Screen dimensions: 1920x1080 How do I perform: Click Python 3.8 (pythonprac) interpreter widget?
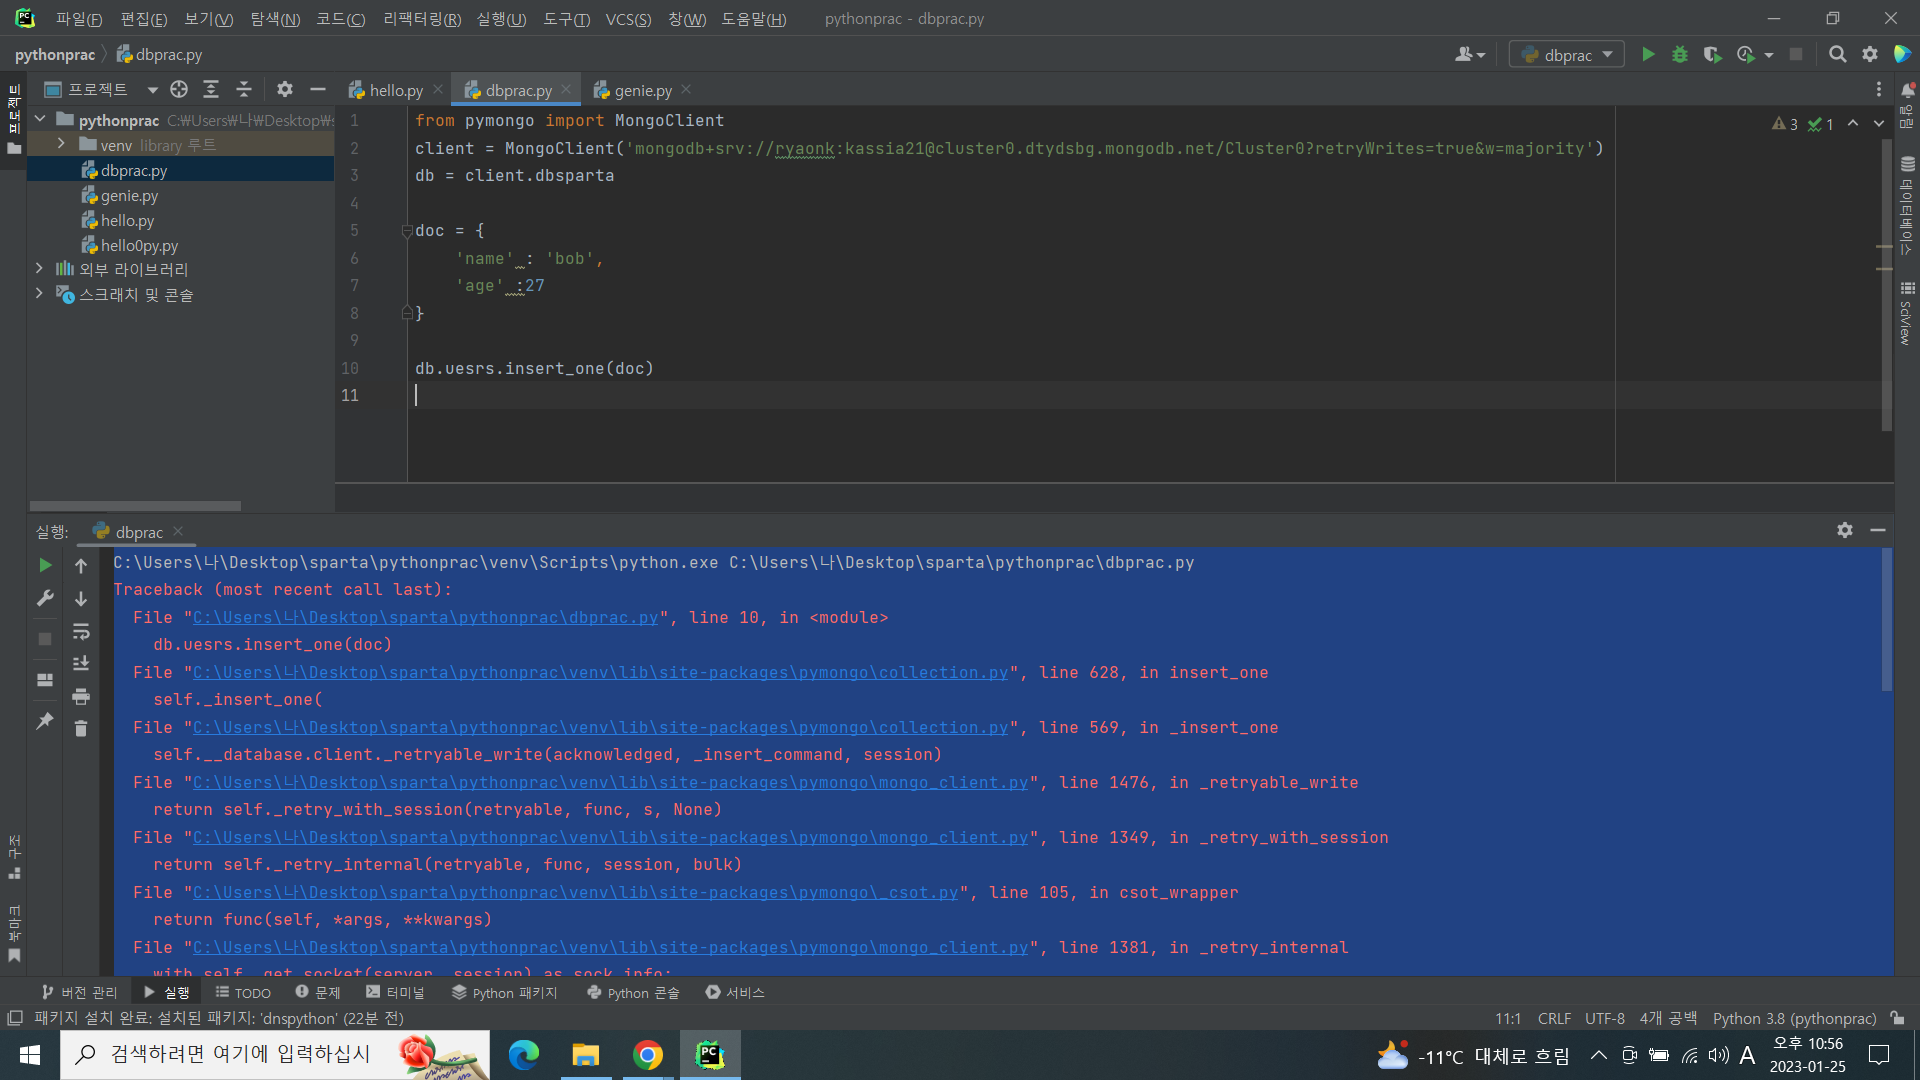coord(1794,1019)
